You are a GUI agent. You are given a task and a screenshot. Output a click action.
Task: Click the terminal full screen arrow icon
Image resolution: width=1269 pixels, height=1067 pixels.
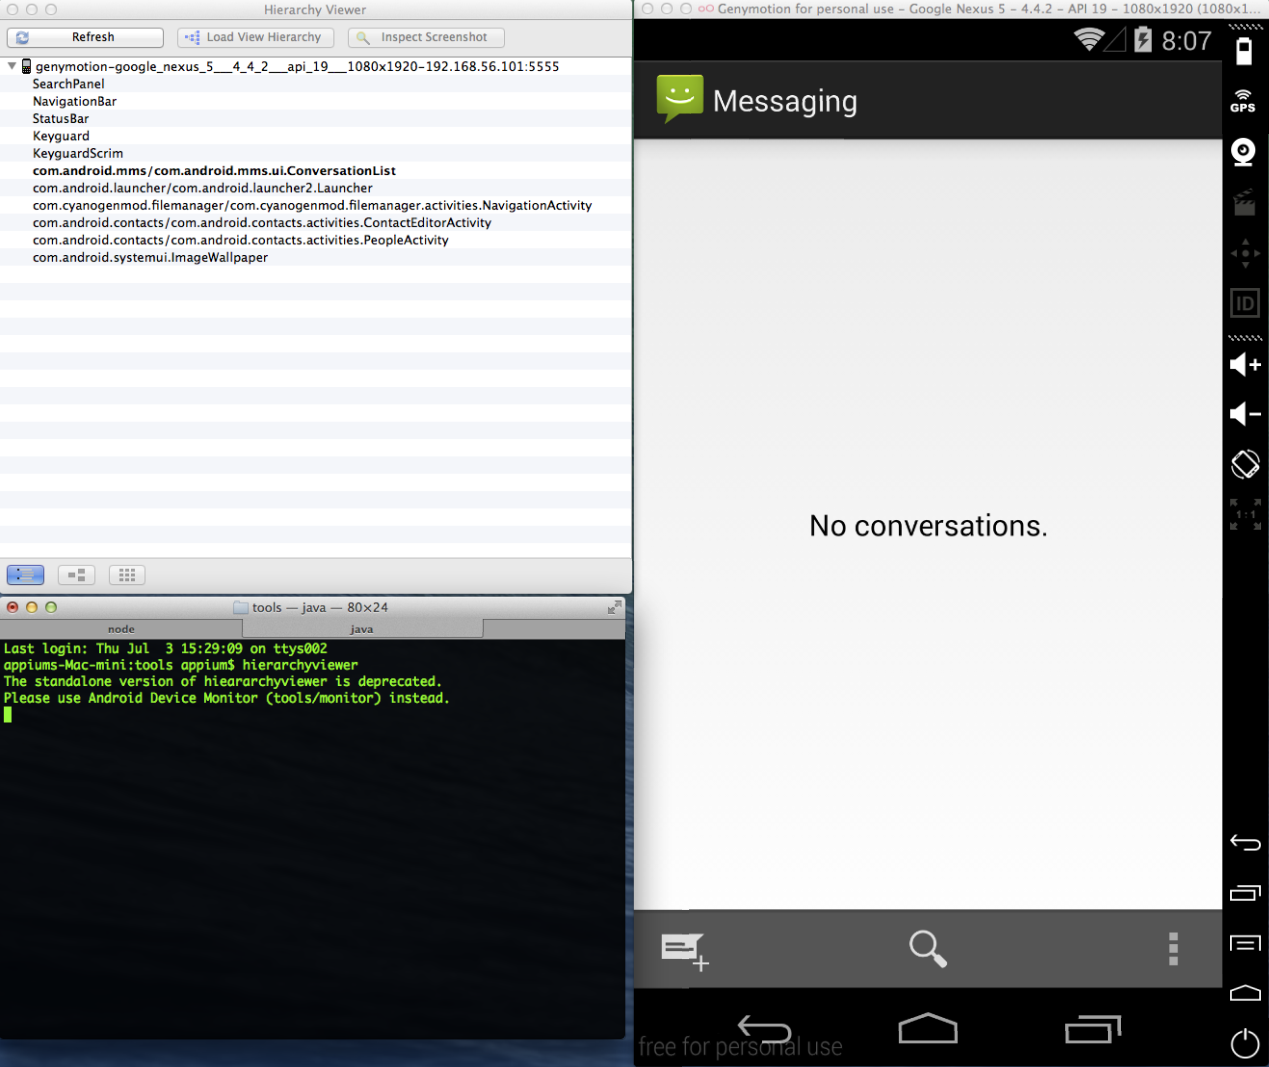(x=614, y=607)
